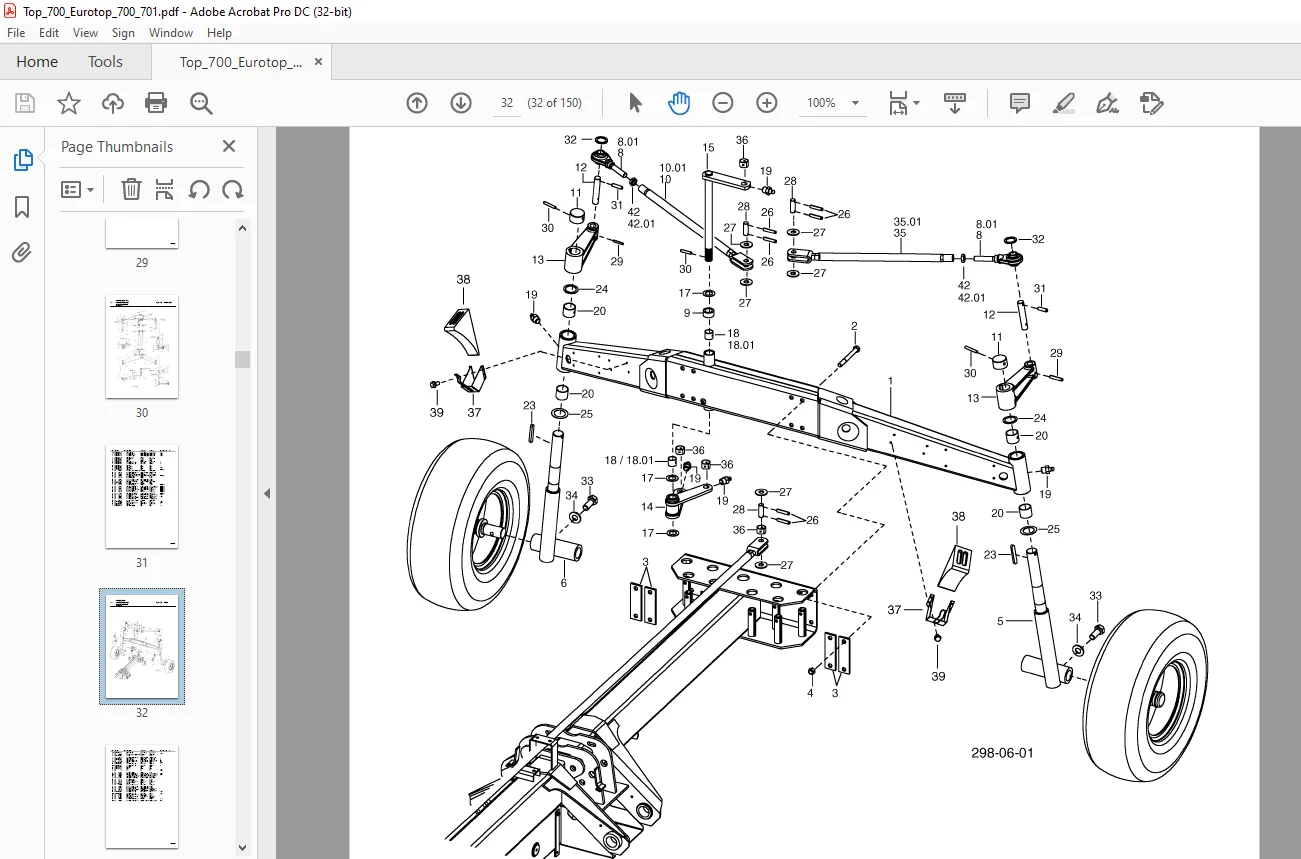This screenshot has height=859, width=1301.
Task: Click the Page Thumbnails panel title
Action: (117, 147)
